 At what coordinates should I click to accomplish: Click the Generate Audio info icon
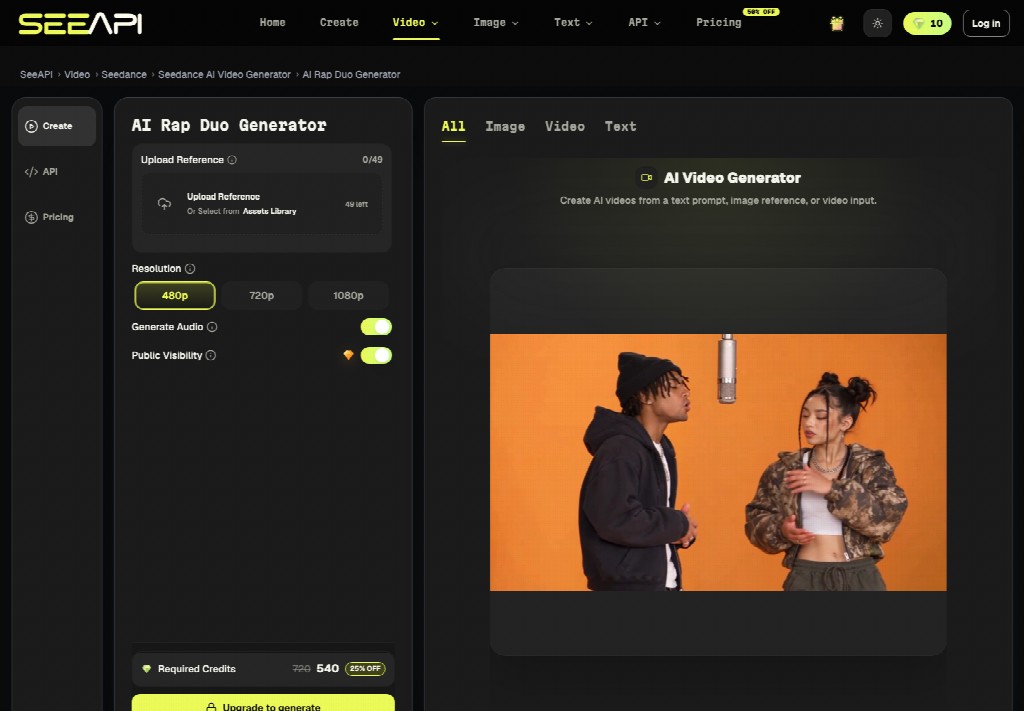click(212, 327)
